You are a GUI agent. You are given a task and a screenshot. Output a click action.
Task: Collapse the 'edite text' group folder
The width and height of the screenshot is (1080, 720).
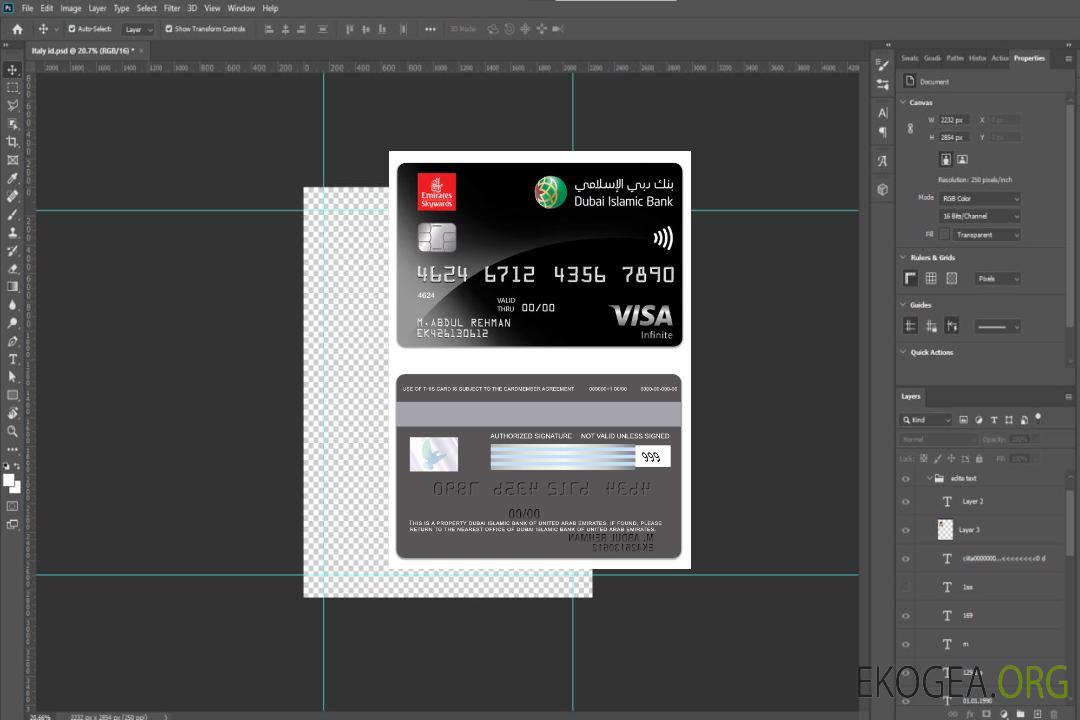tap(928, 478)
